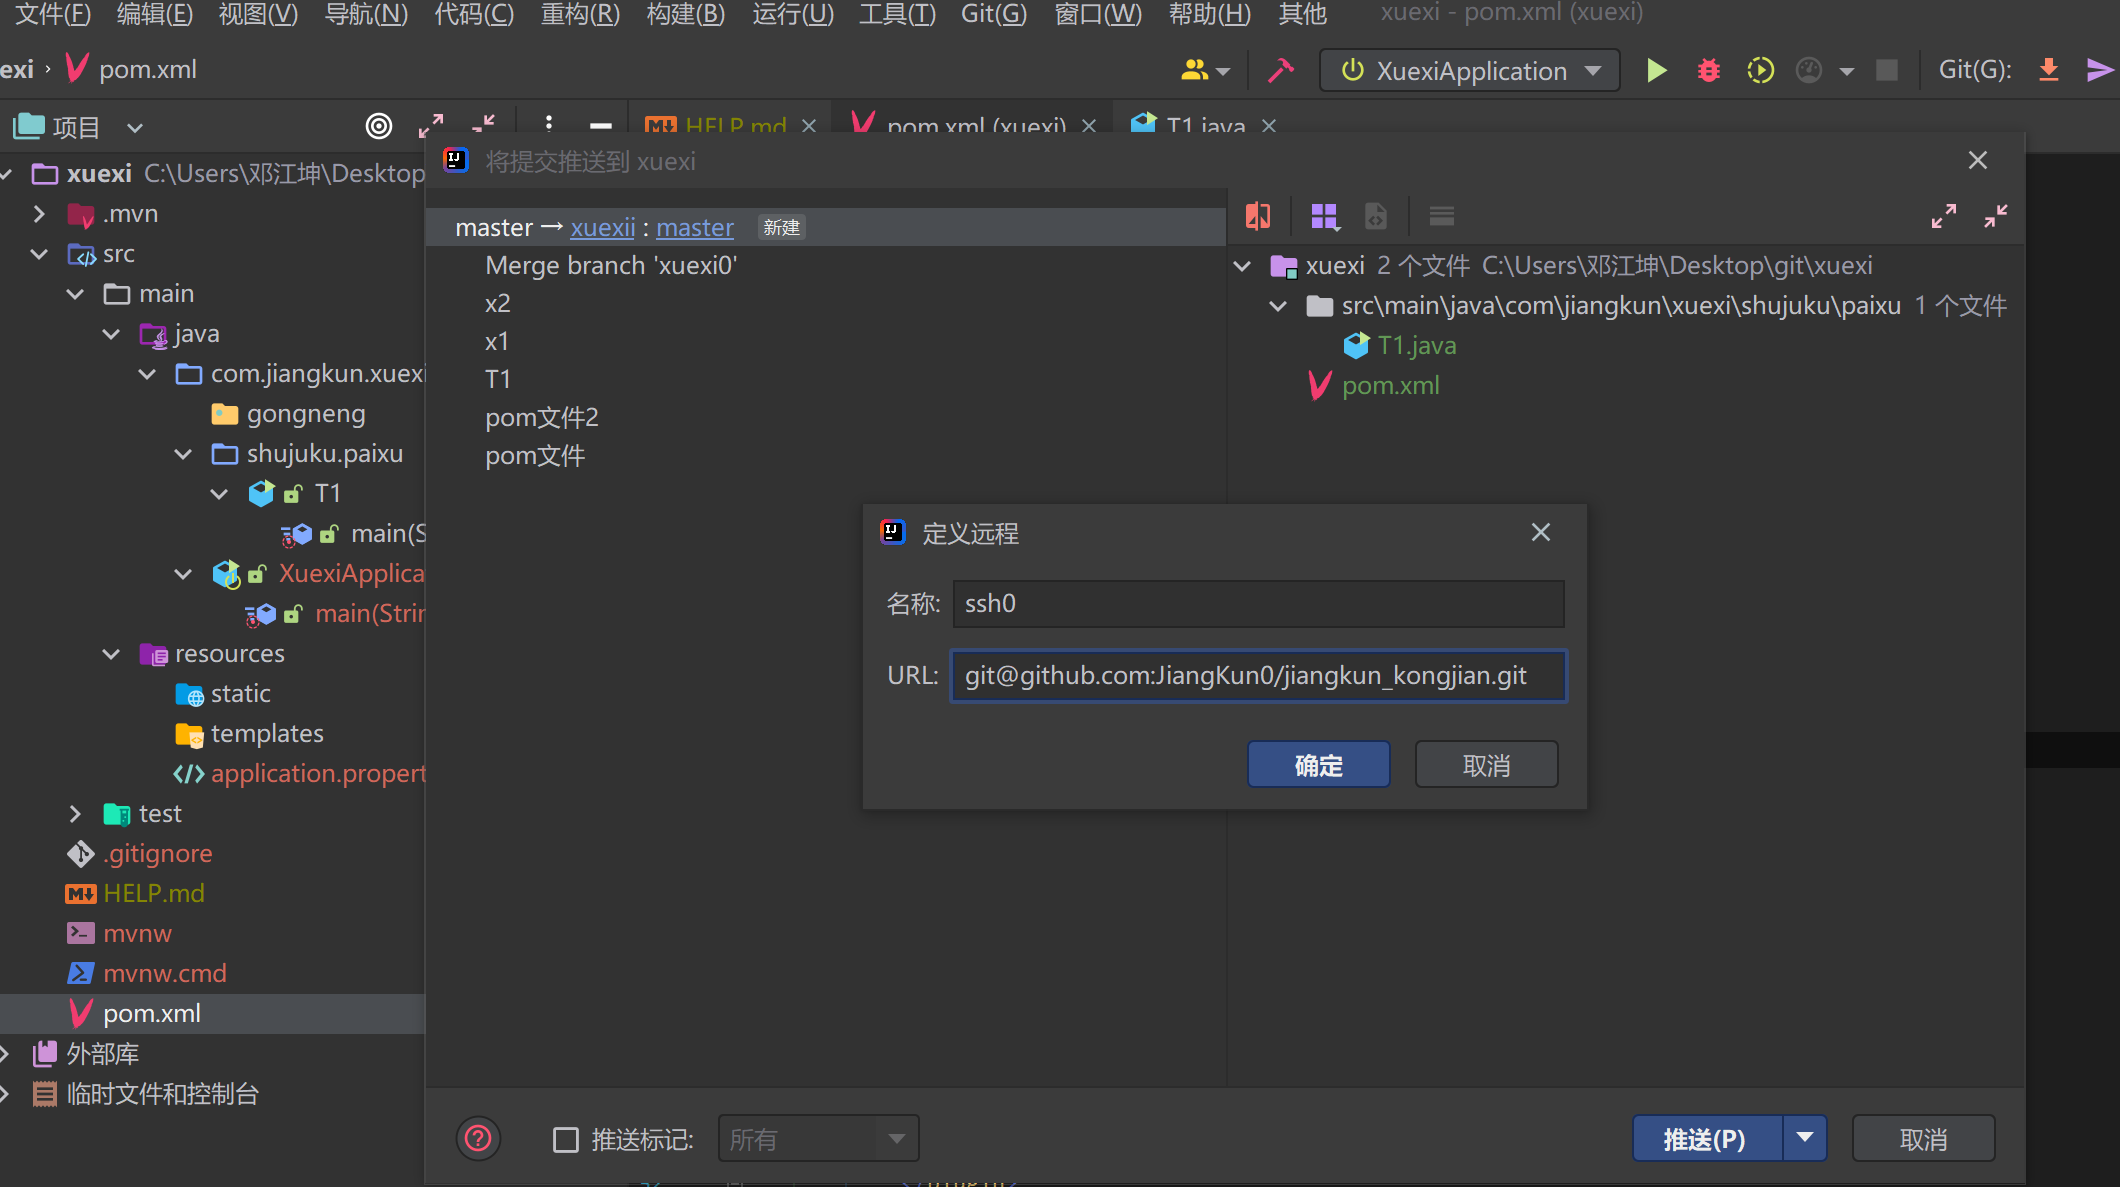2120x1187 pixels.
Task: Click the green Run button
Action: click(x=1656, y=70)
